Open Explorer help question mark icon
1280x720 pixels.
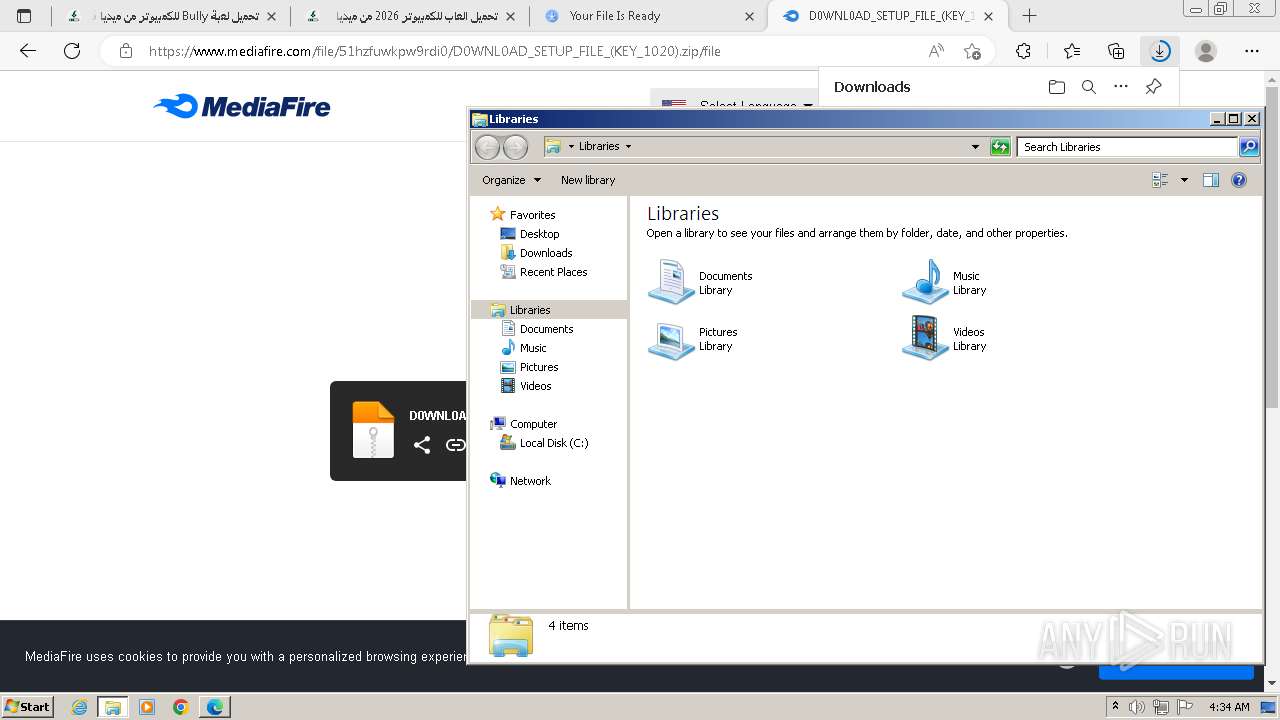coord(1239,180)
